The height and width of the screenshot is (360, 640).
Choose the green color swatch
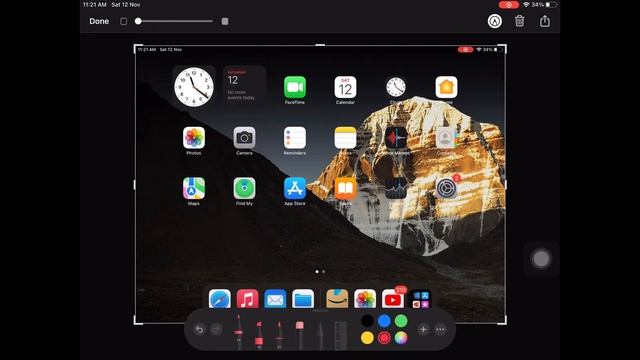401,321
